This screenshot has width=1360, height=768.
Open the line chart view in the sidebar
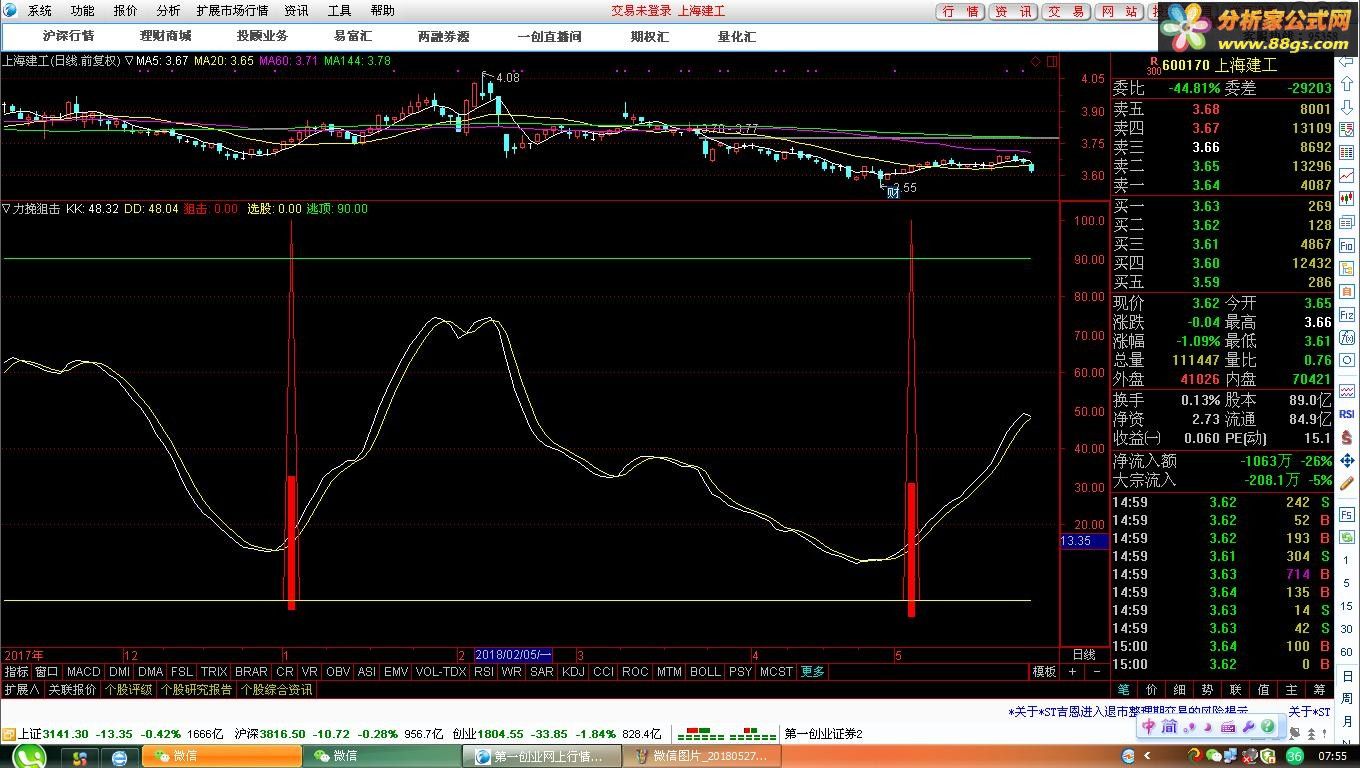tap(1346, 176)
